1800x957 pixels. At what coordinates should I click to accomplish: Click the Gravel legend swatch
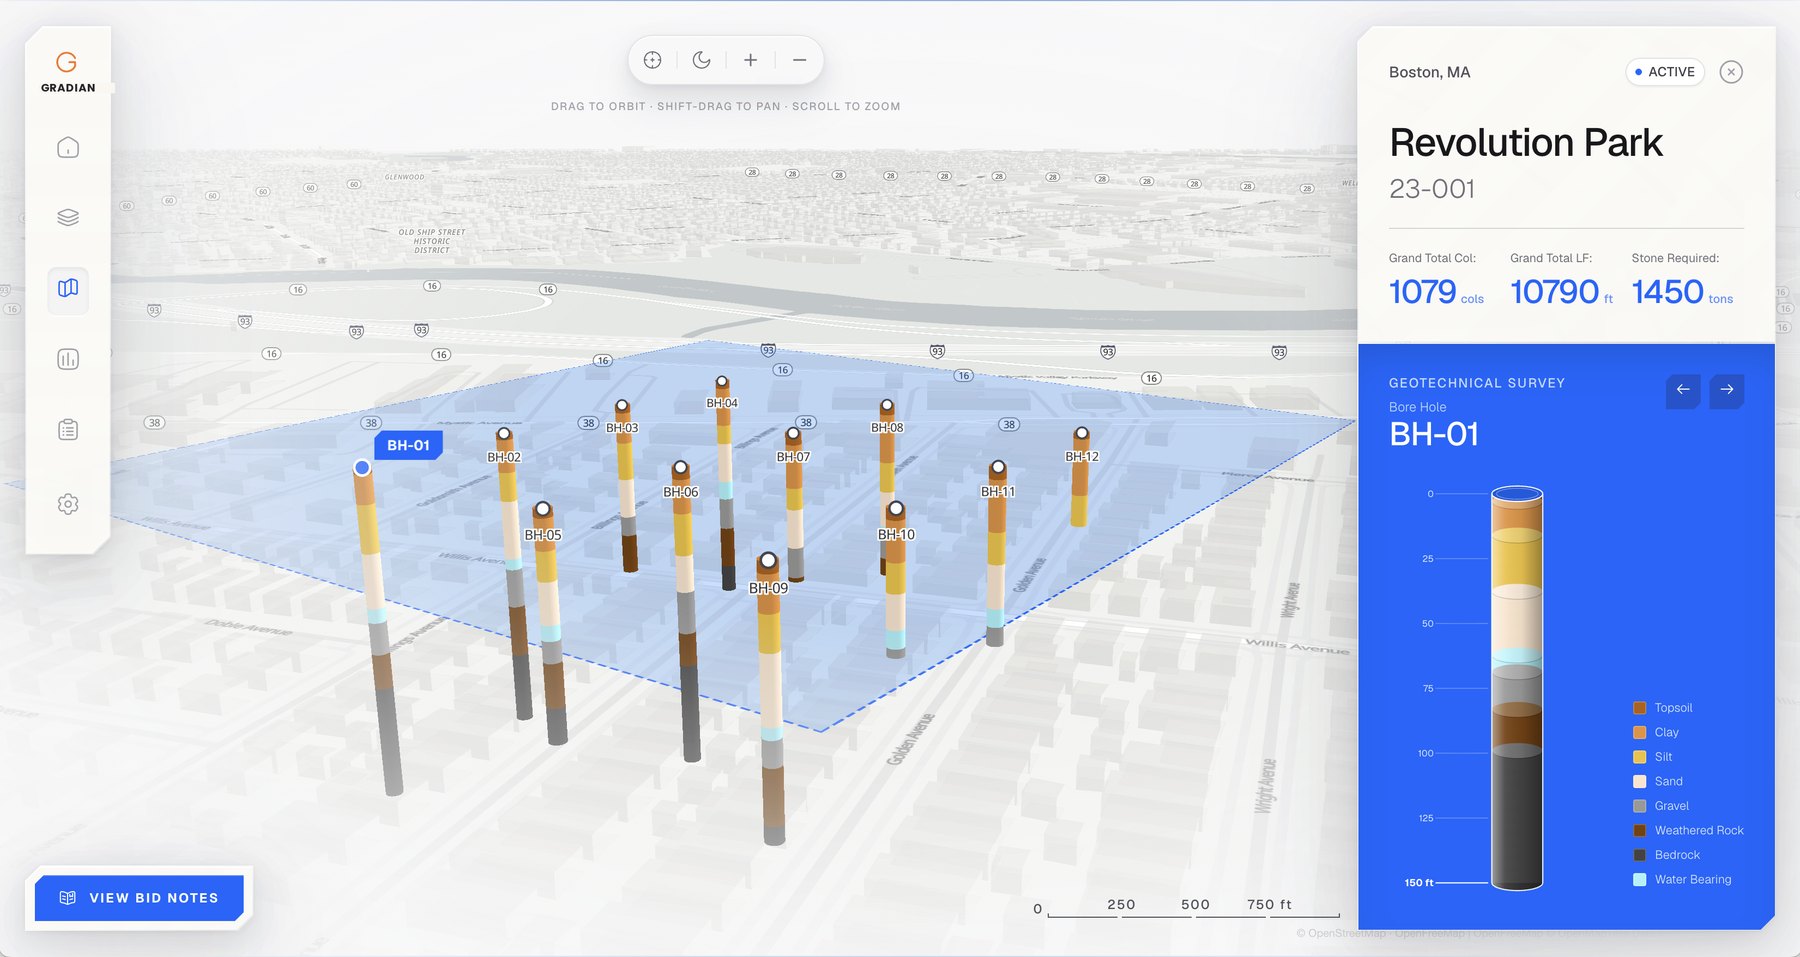point(1640,806)
